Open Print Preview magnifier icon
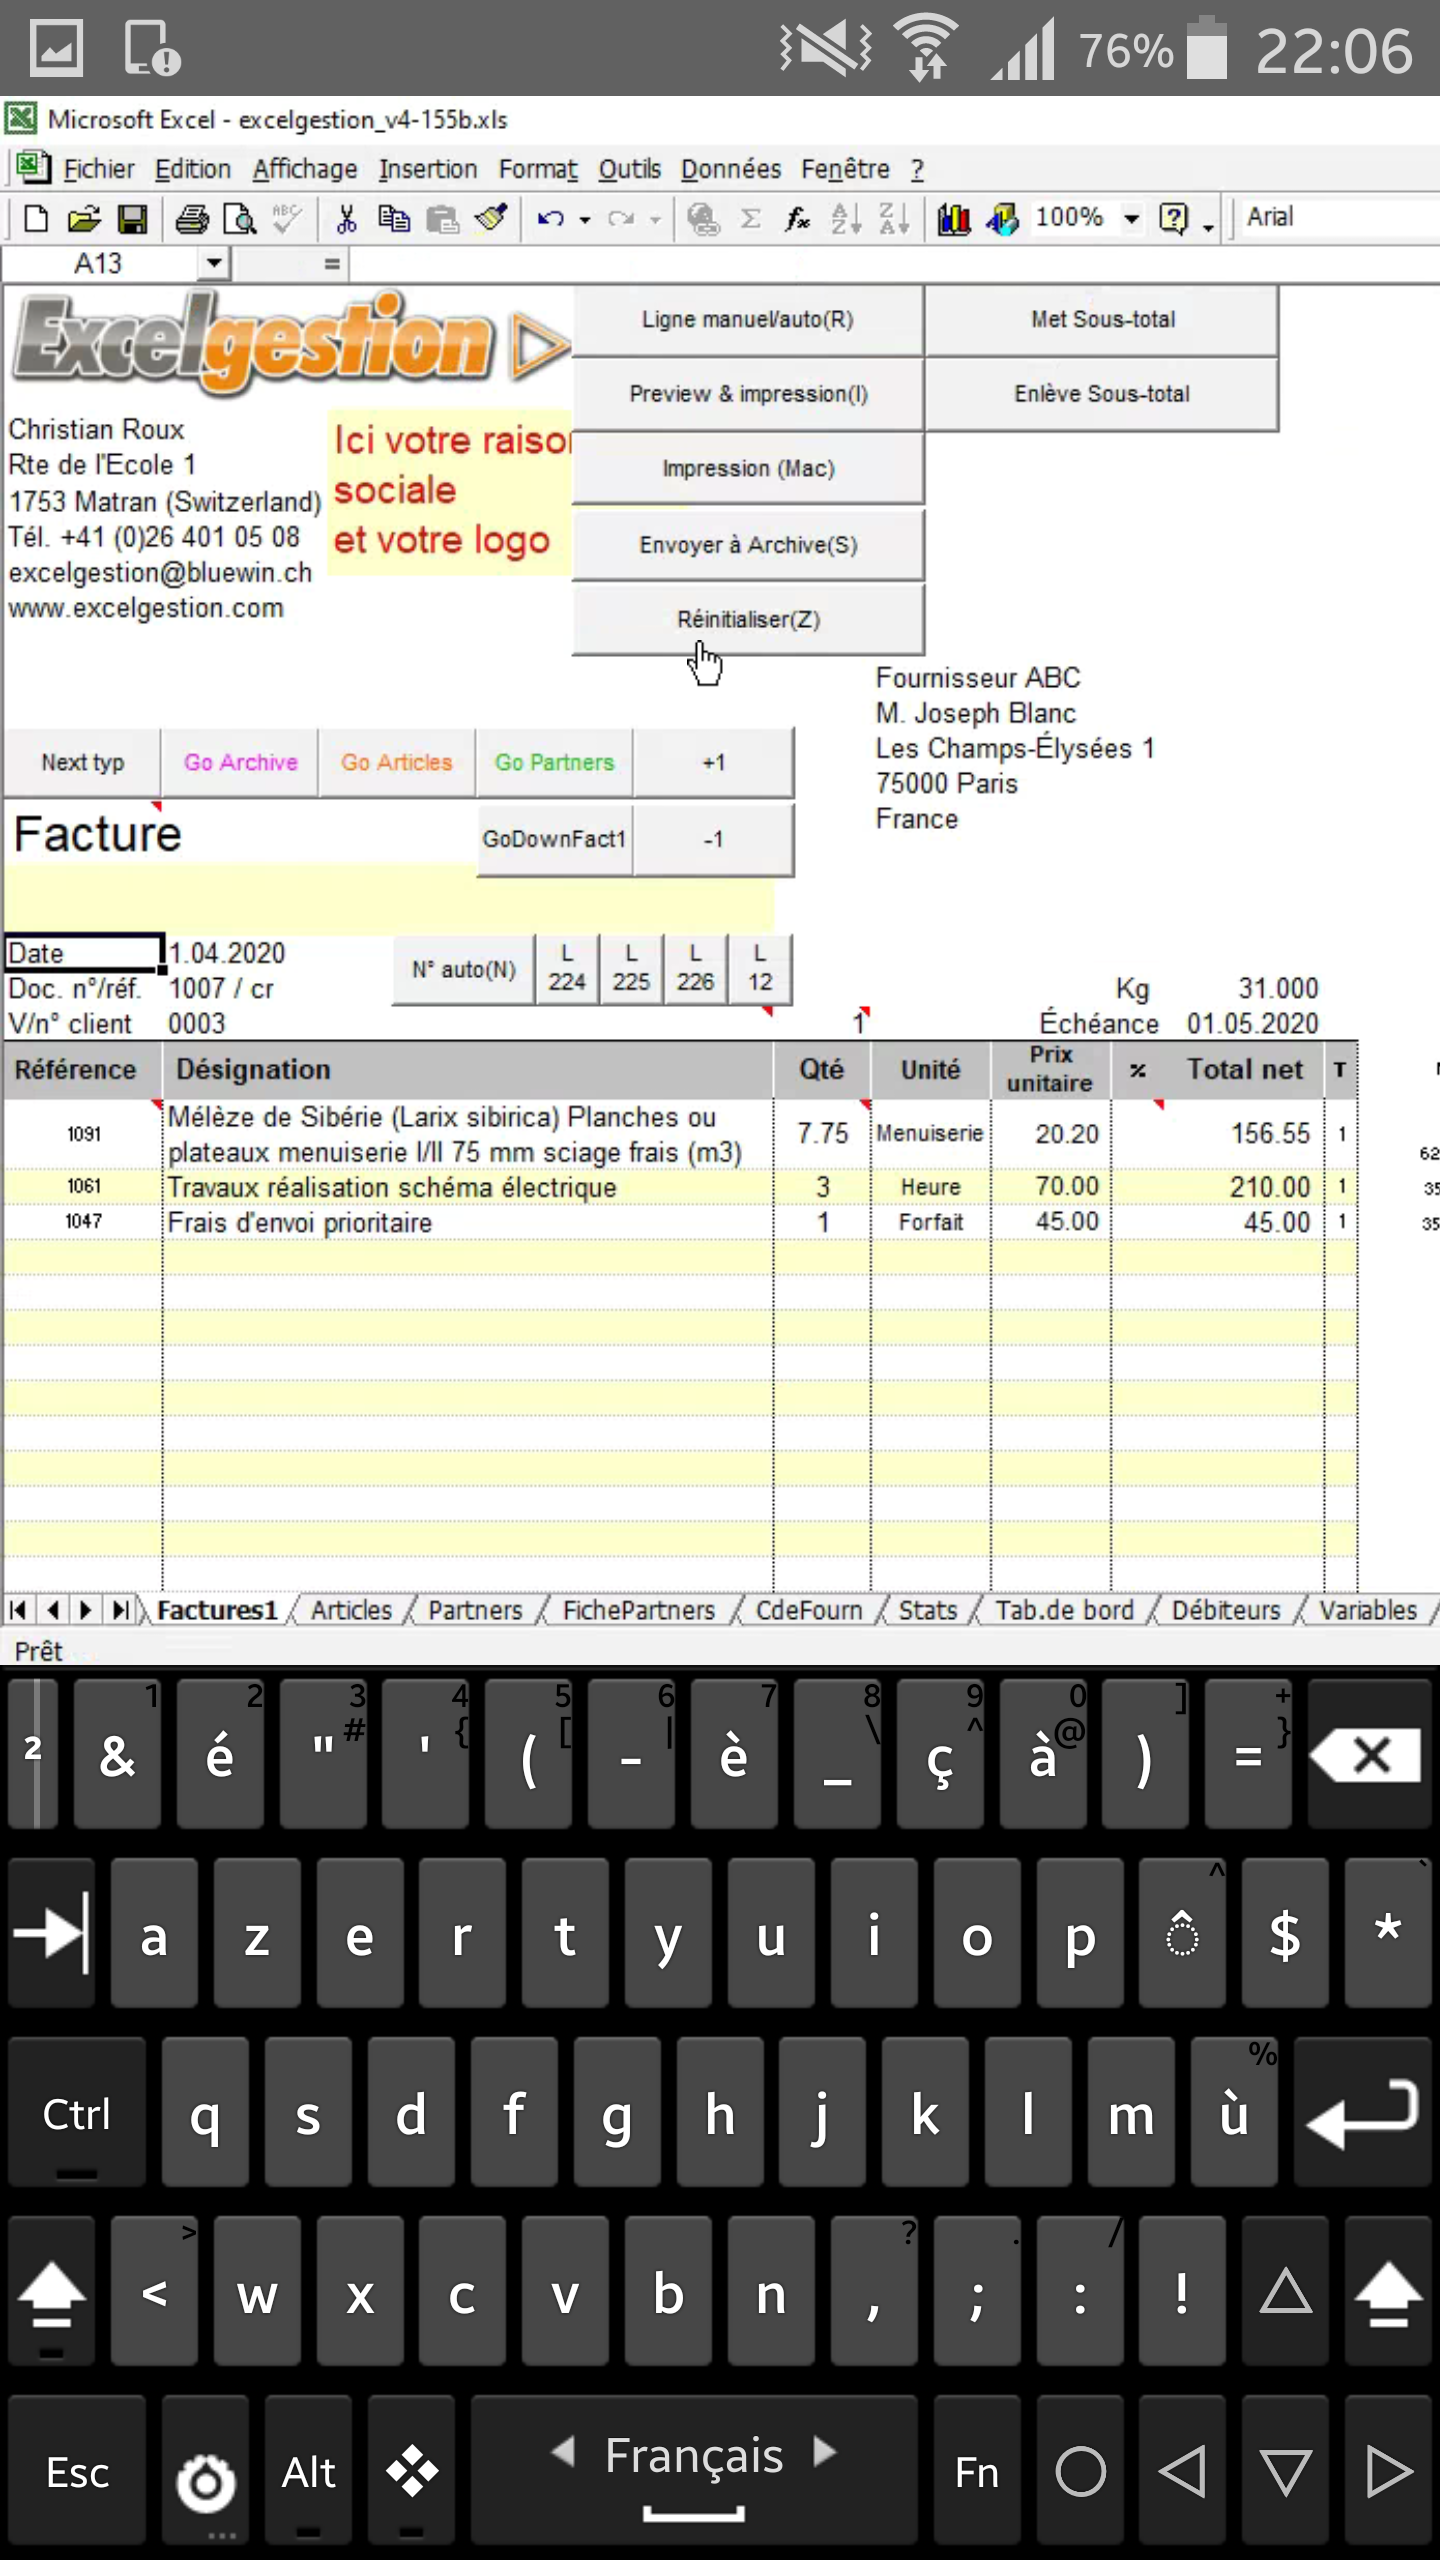Image resolution: width=1440 pixels, height=2560 pixels. (x=240, y=218)
